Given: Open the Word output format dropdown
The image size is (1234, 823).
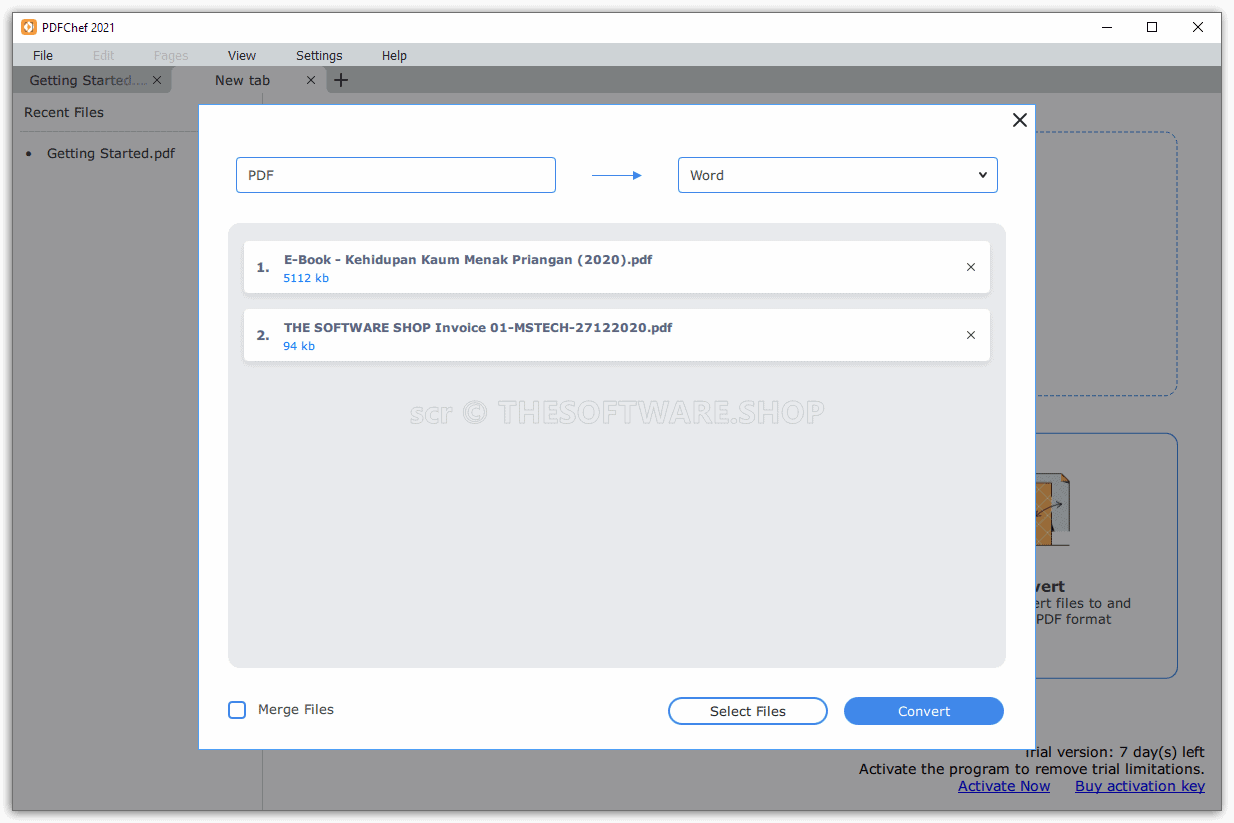Looking at the screenshot, I should [838, 175].
